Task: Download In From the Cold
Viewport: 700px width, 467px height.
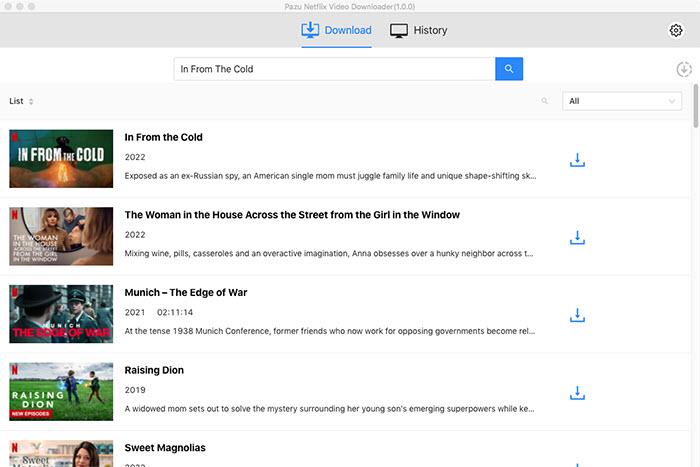Action: (x=576, y=160)
